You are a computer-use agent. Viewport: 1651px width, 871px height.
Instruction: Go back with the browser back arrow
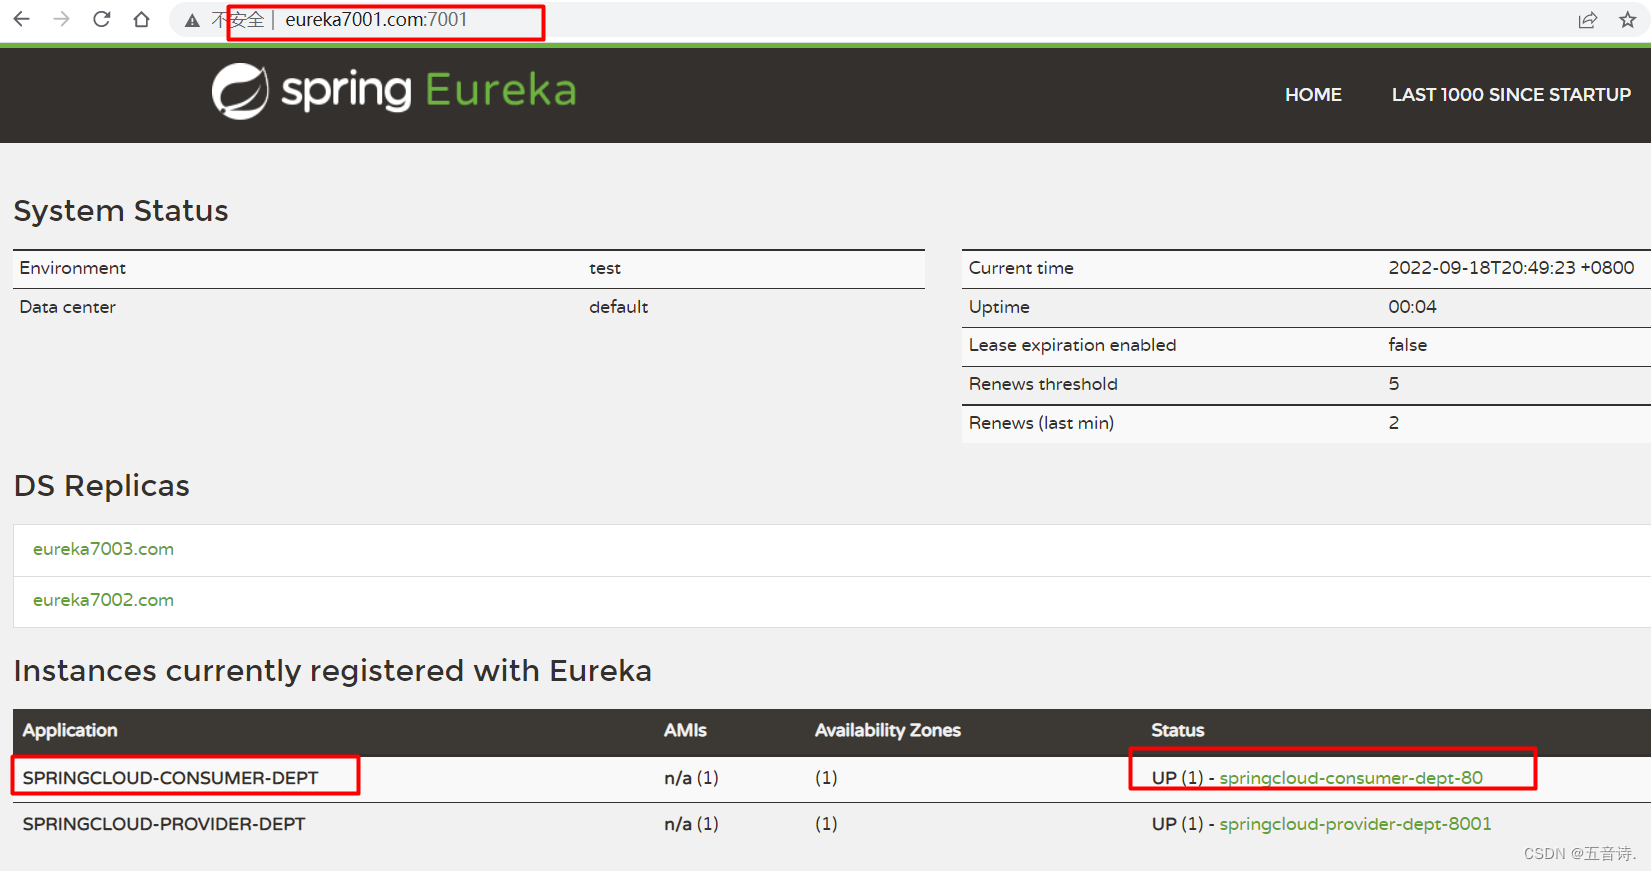point(21,19)
